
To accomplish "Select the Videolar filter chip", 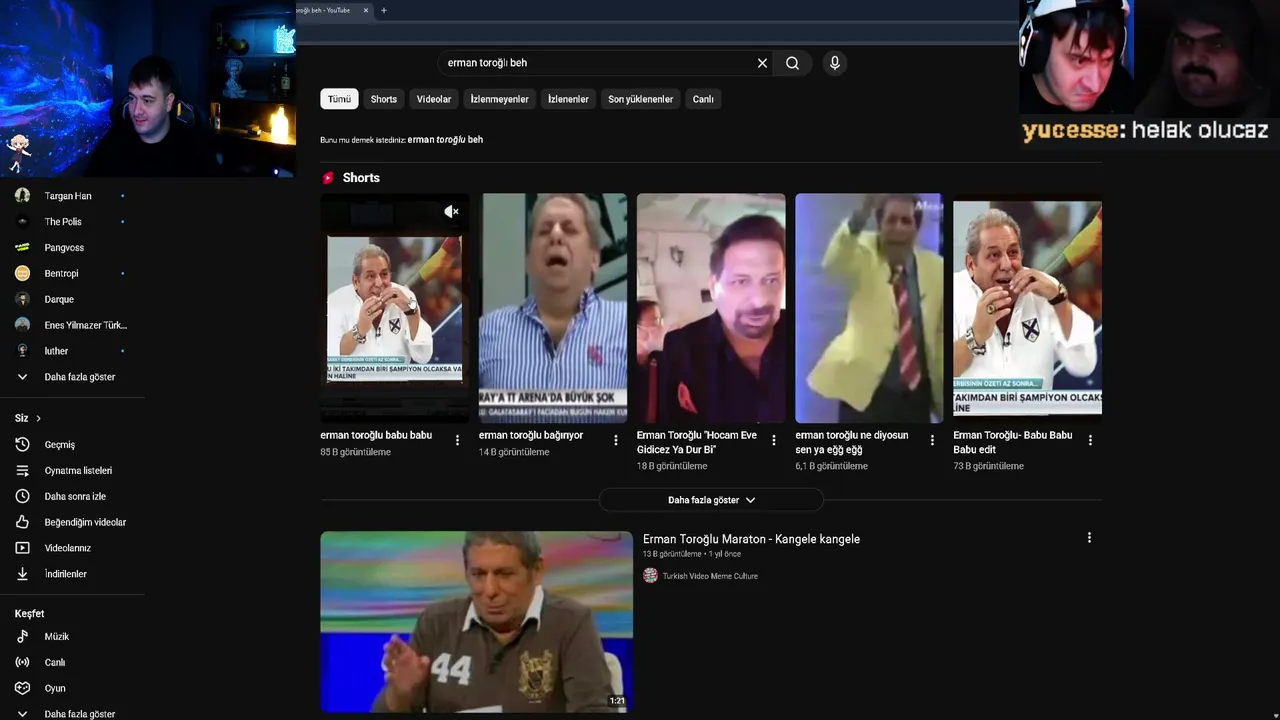I will [x=434, y=99].
